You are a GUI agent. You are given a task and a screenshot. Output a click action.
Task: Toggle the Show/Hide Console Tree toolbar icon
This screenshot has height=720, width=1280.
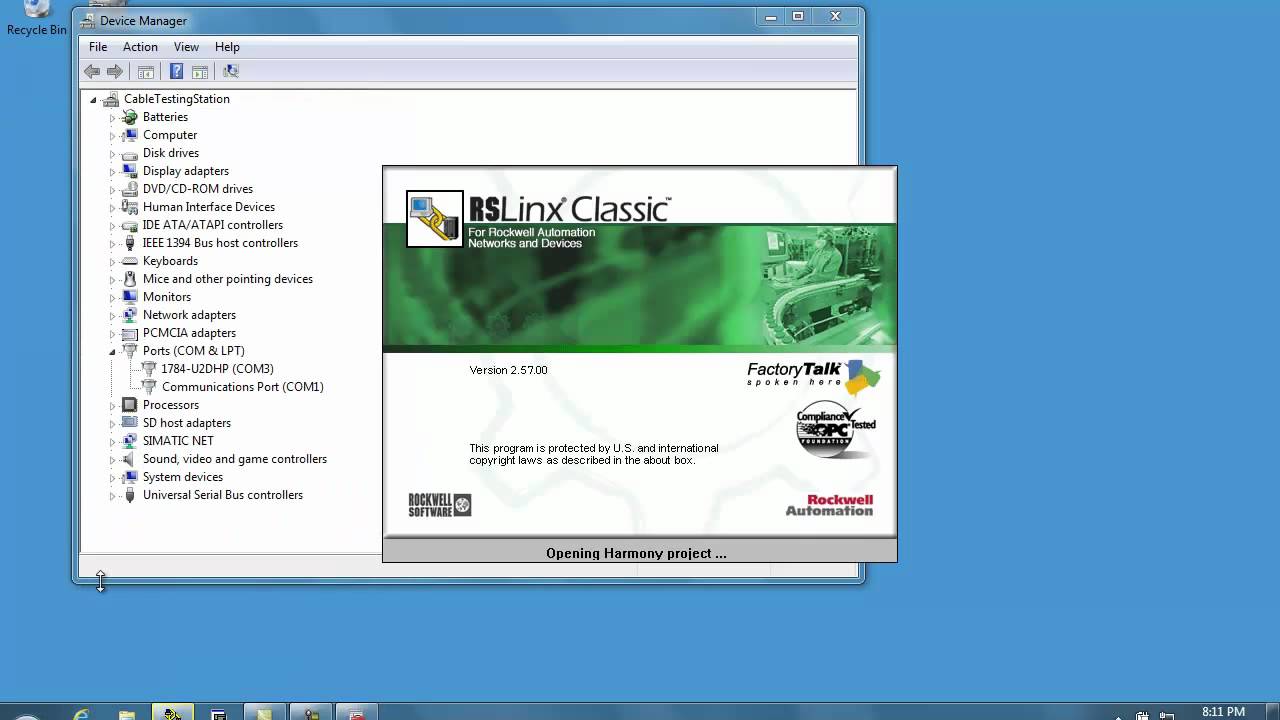(x=145, y=71)
